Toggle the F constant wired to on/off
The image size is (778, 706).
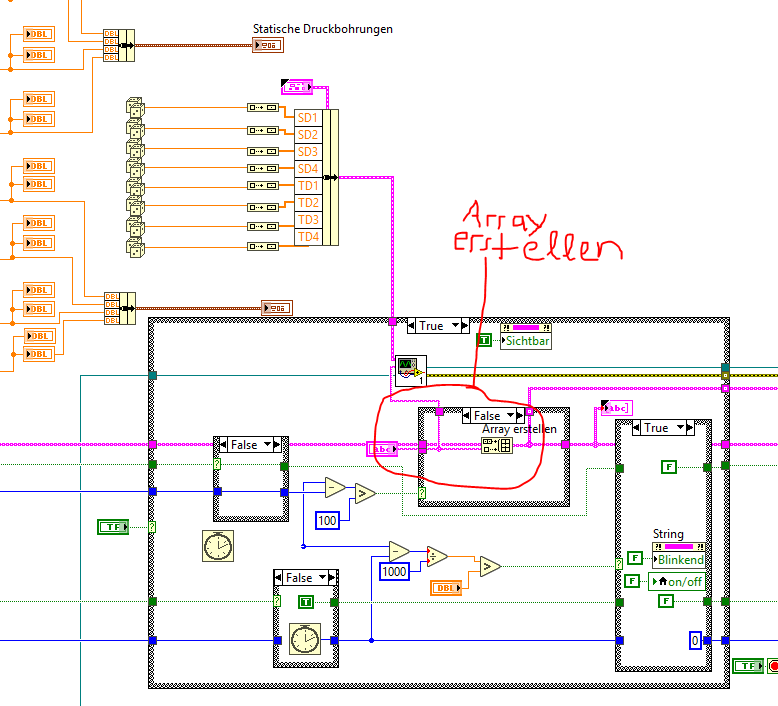(x=631, y=581)
